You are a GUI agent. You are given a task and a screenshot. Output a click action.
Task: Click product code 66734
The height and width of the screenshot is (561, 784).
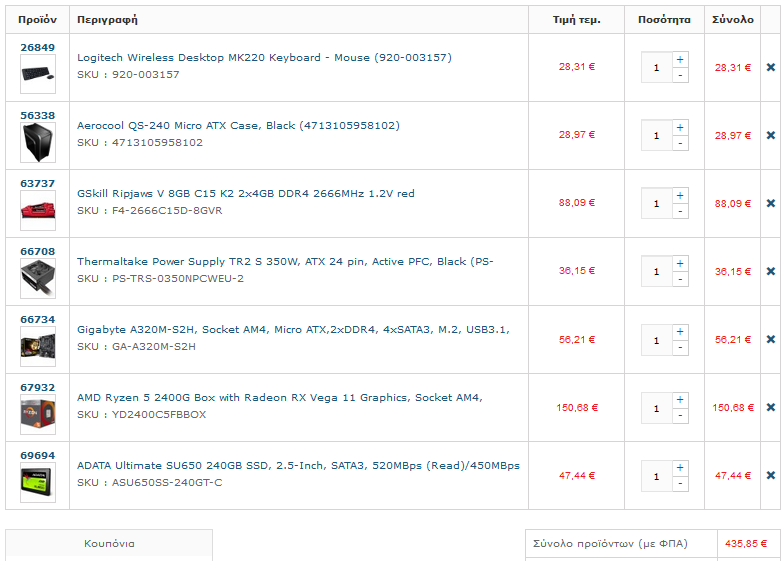pos(38,320)
